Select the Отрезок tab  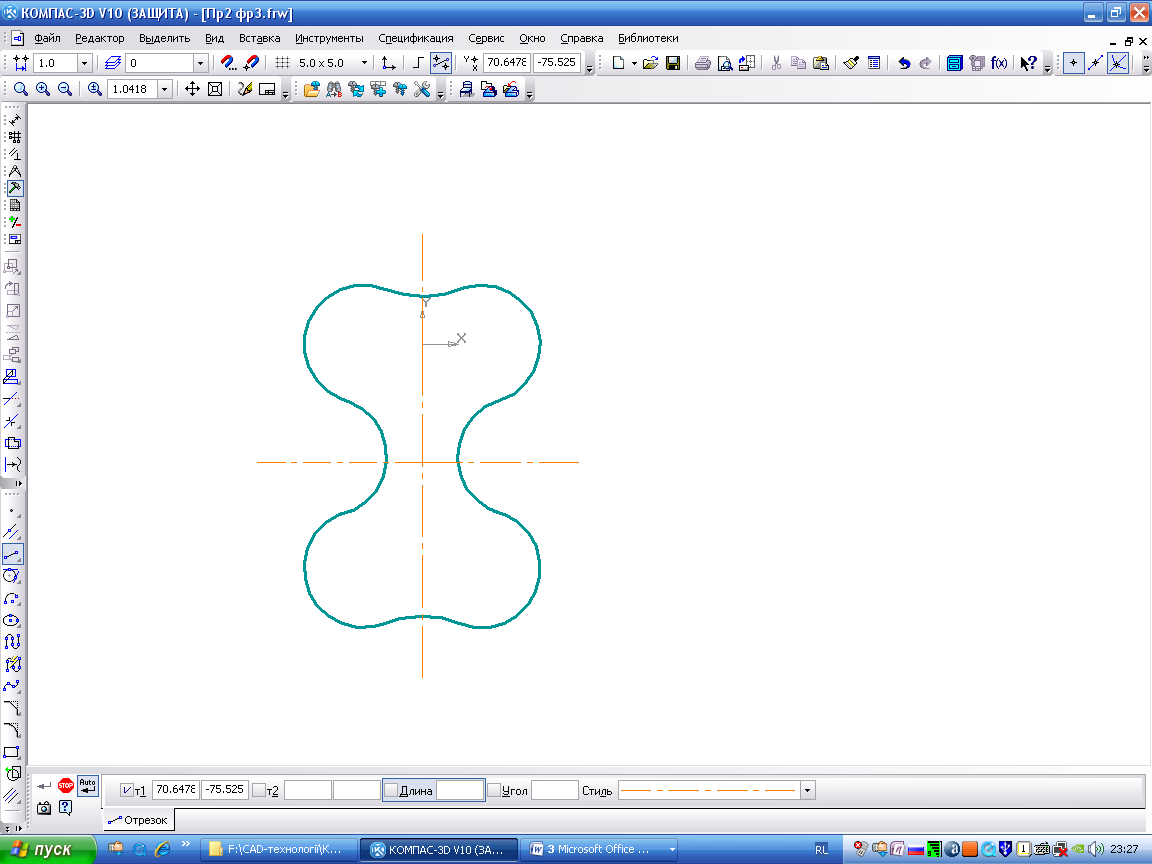click(138, 820)
